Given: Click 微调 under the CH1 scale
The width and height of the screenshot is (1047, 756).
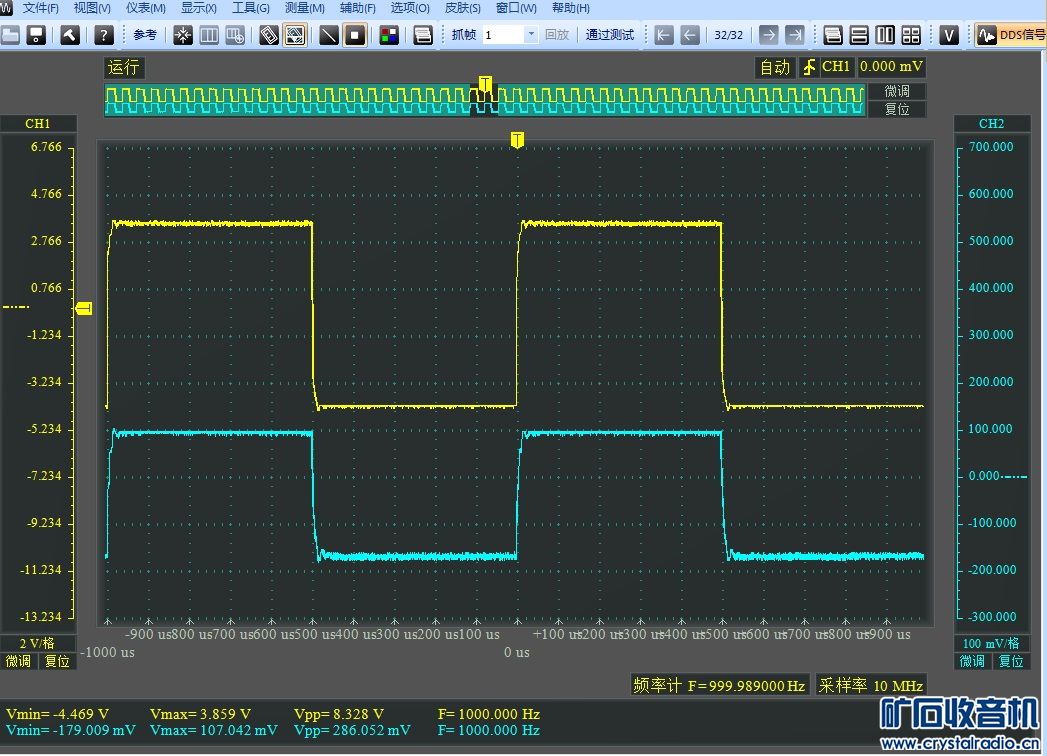Looking at the screenshot, I should pyautogui.click(x=19, y=661).
